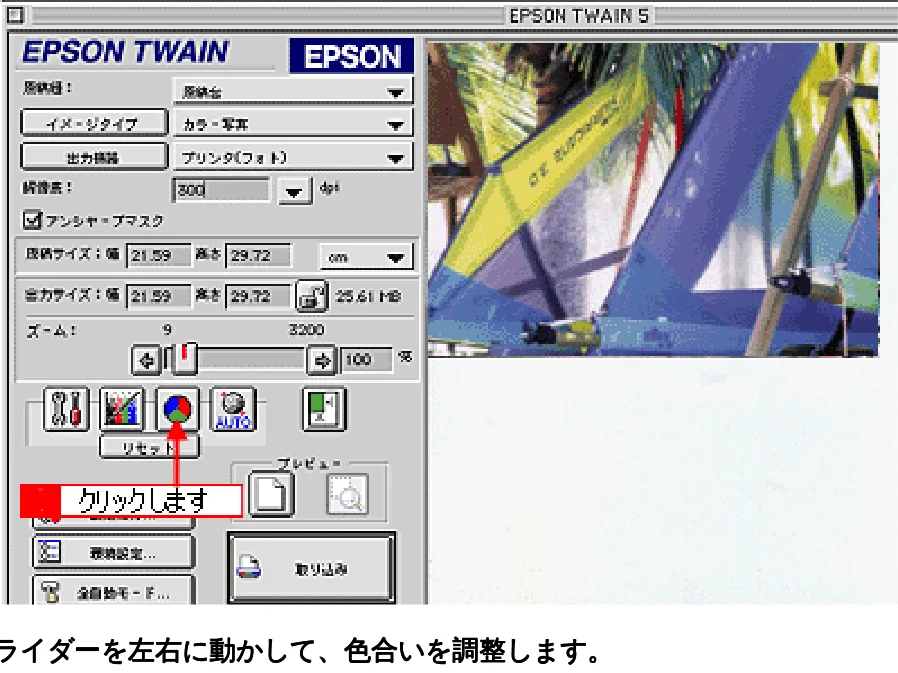Viewport: 898px width, 673px height.
Task: Click the output width 21.59 field
Action: tap(159, 296)
